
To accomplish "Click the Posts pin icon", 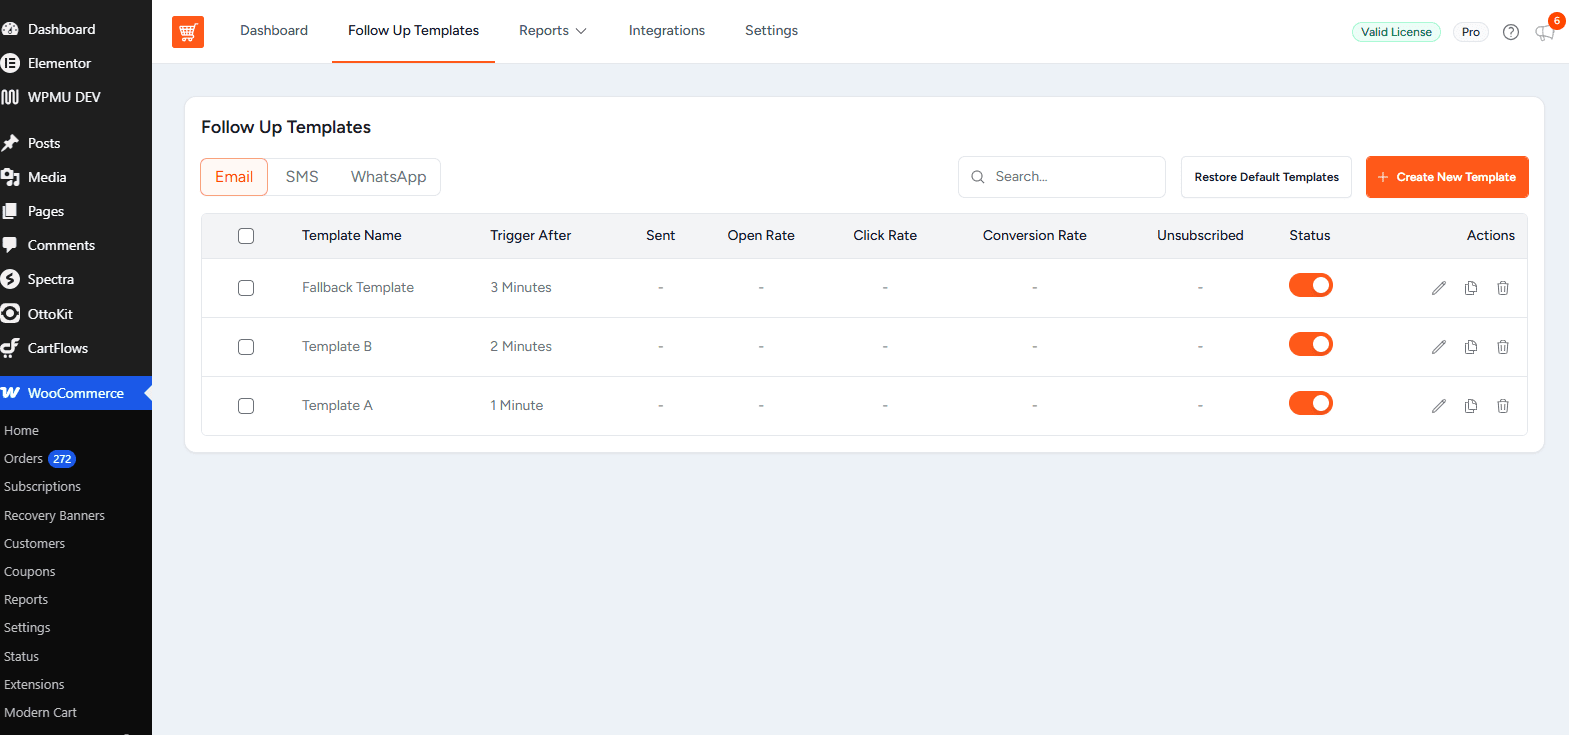I will pyautogui.click(x=10, y=143).
